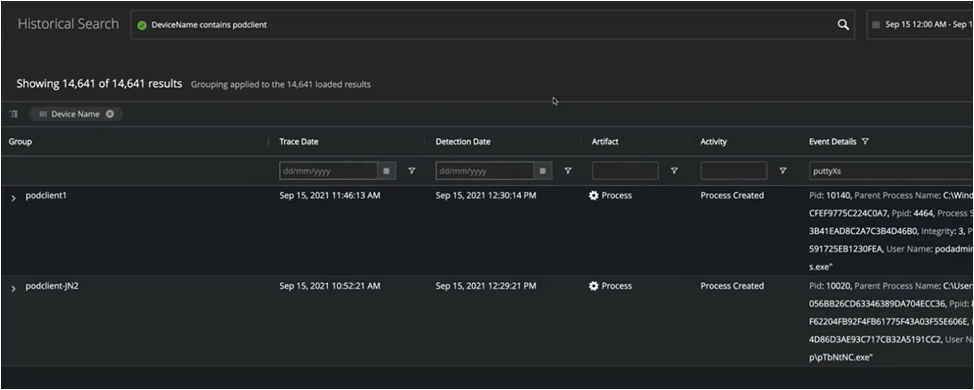Expand the podclient-JN2 group
The image size is (974, 390).
[14, 288]
